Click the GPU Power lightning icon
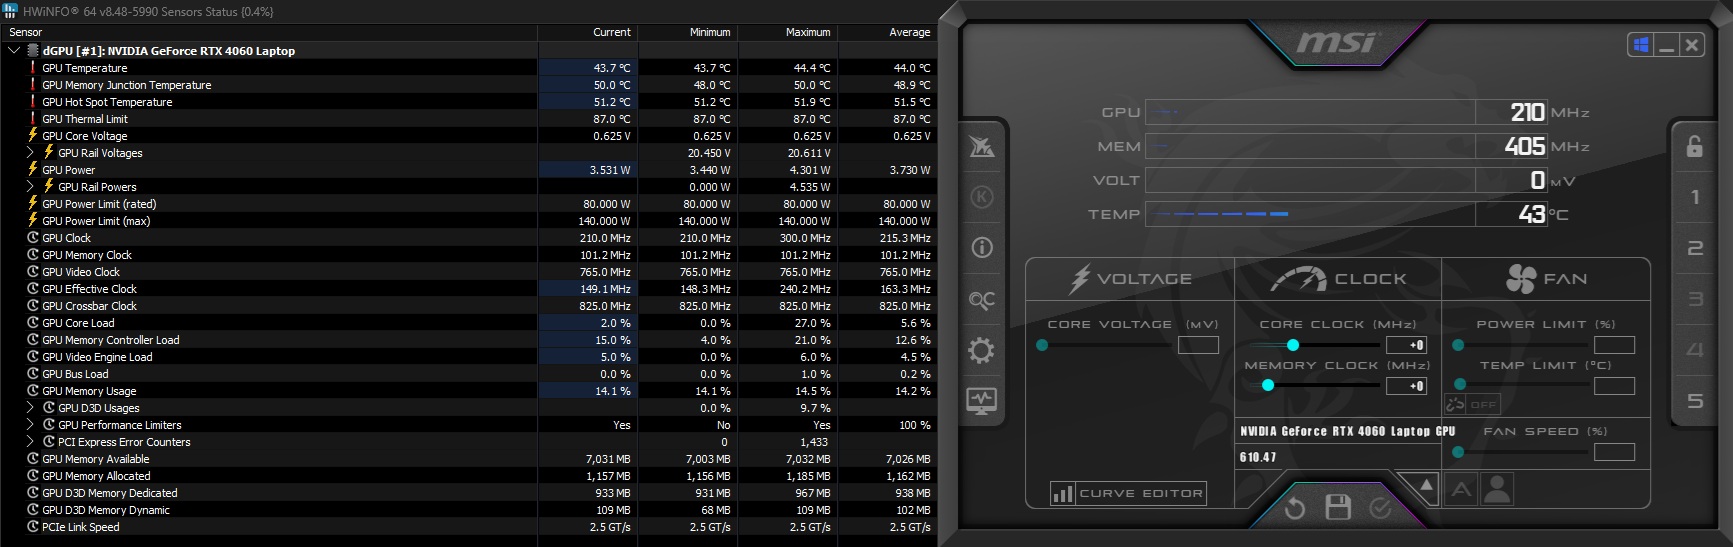 32,170
